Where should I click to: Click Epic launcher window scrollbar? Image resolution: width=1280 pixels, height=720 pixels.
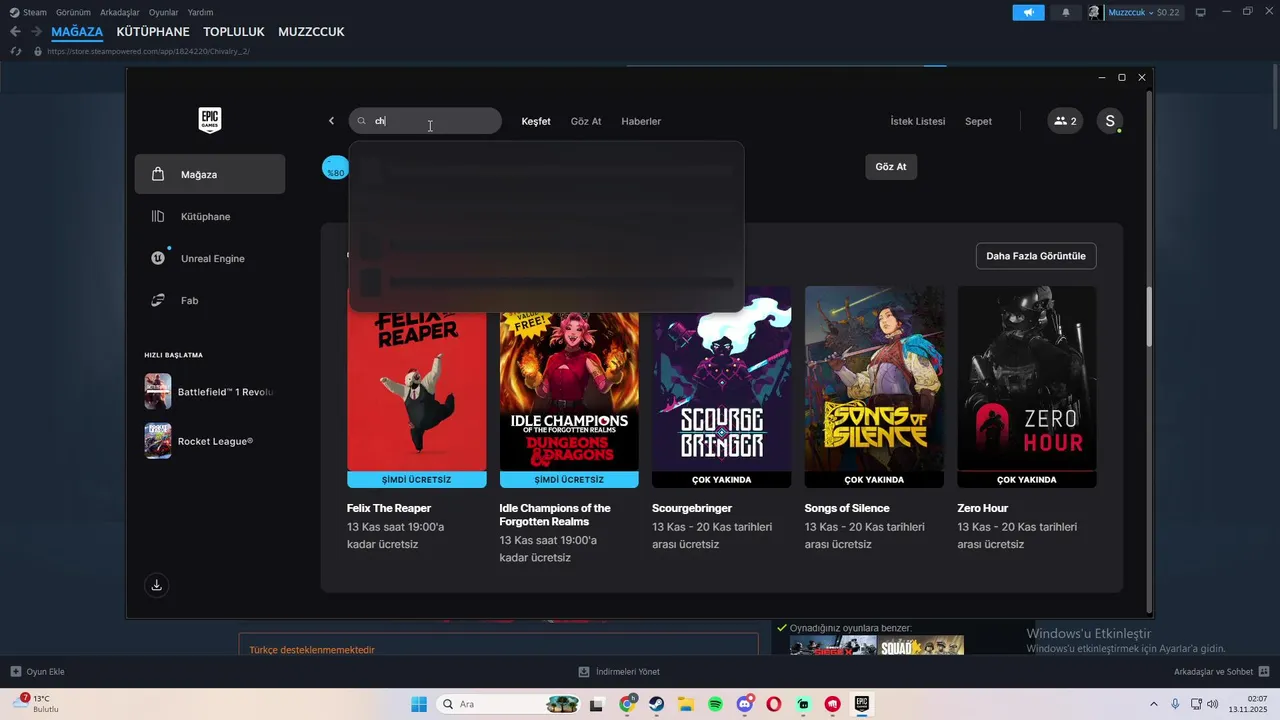[1148, 317]
